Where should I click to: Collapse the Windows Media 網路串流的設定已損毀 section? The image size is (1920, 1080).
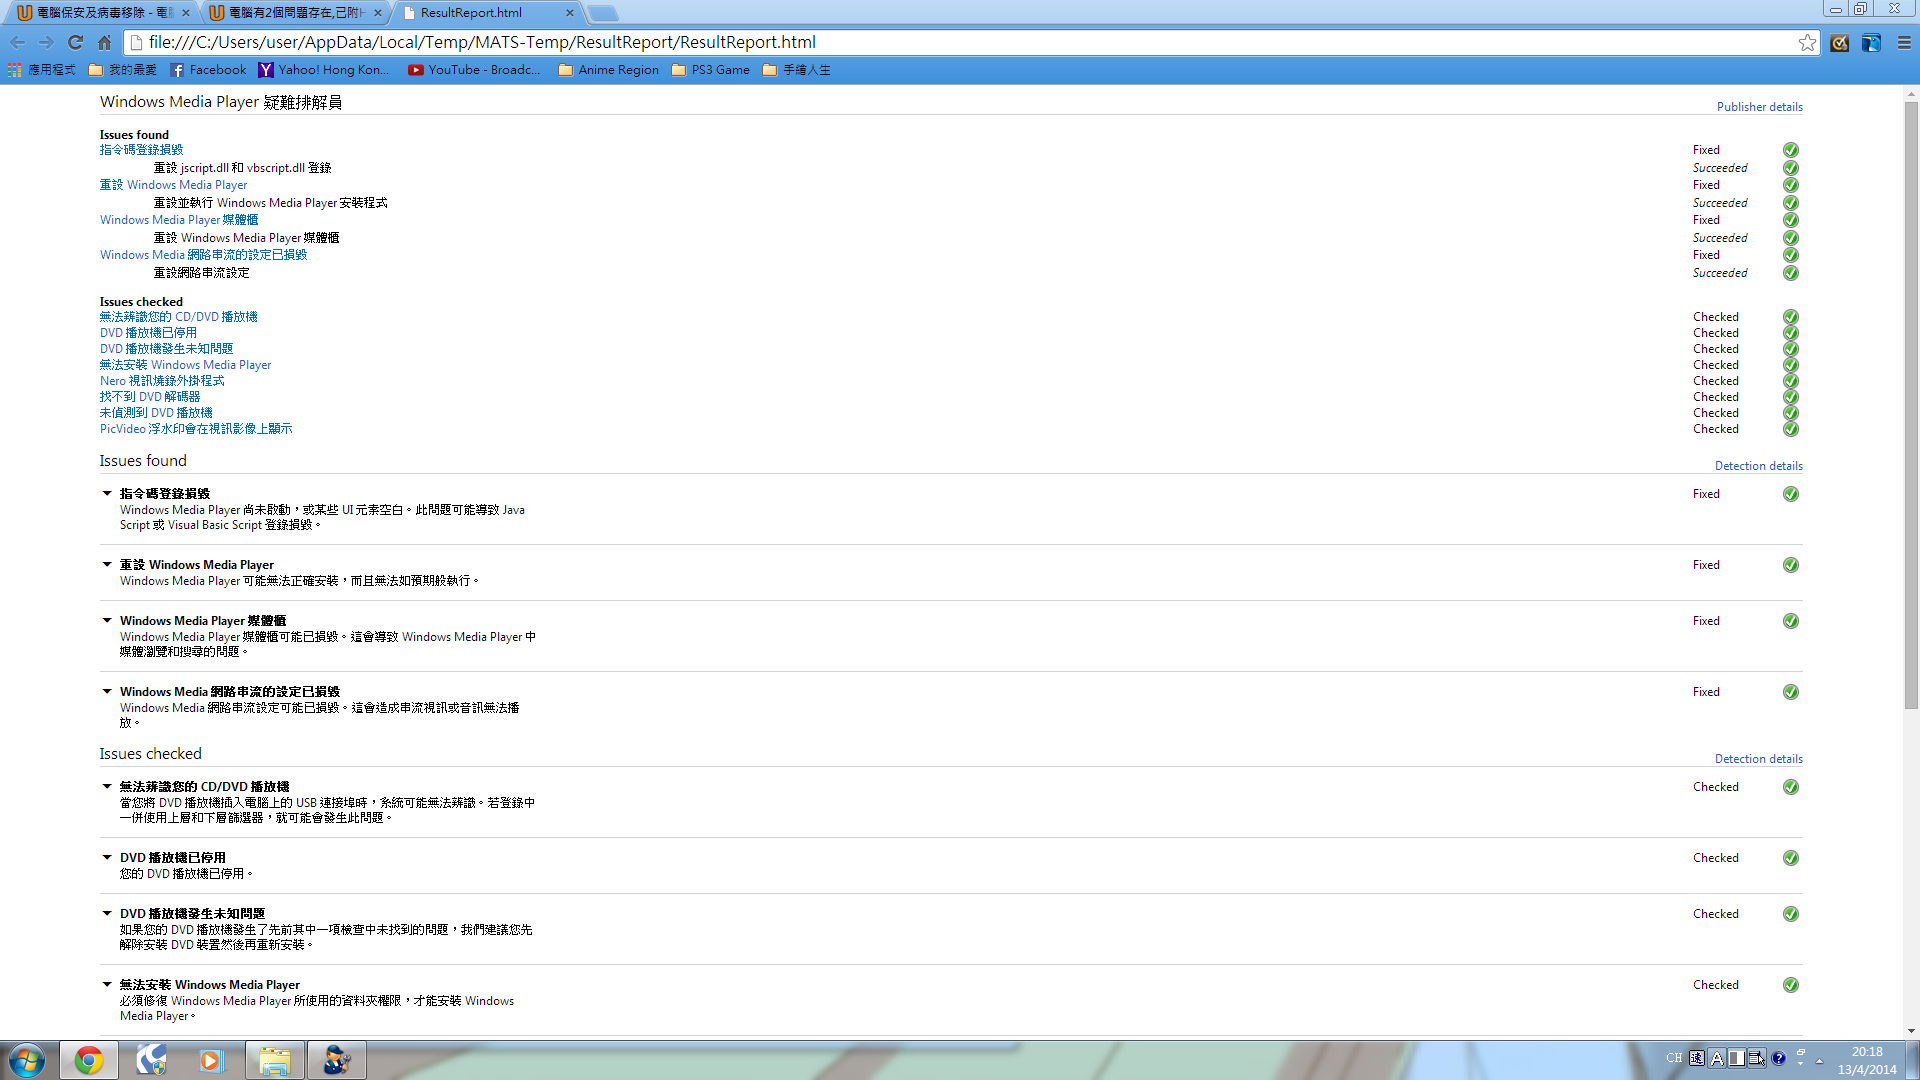(x=107, y=691)
